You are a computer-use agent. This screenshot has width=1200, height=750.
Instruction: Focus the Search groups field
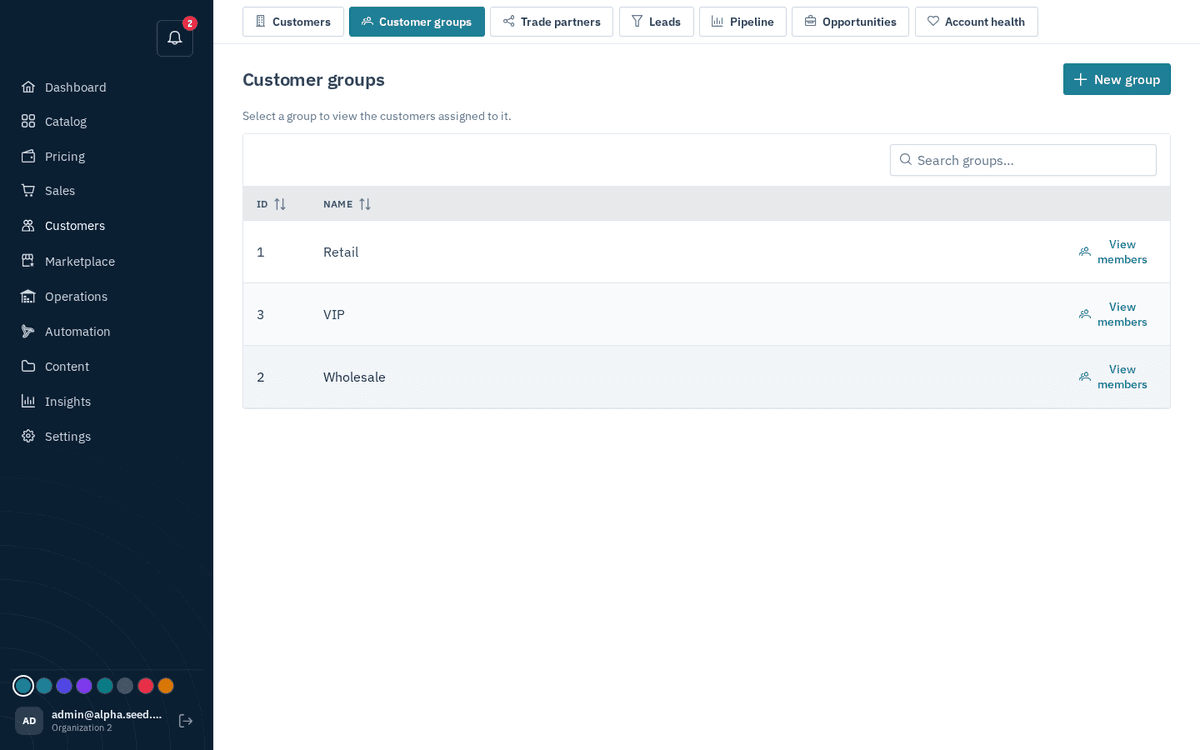[1023, 160]
